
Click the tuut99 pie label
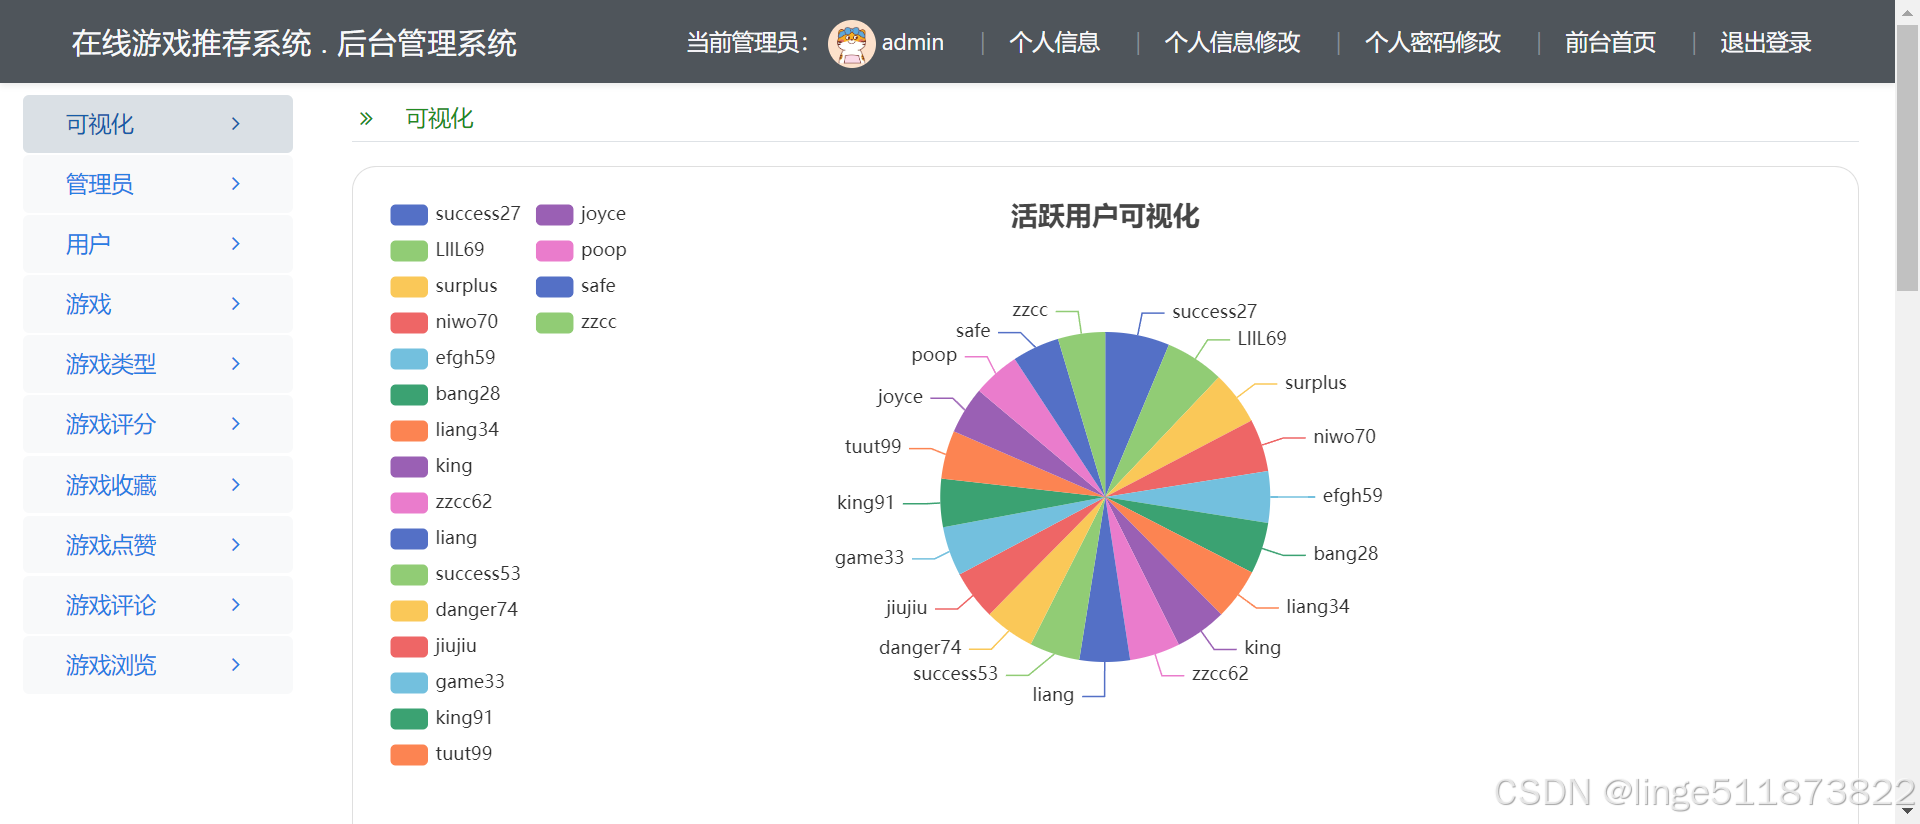pos(873,447)
